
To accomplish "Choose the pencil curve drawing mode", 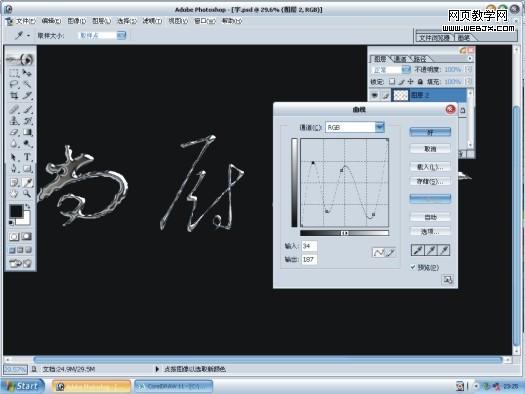I will pos(390,252).
